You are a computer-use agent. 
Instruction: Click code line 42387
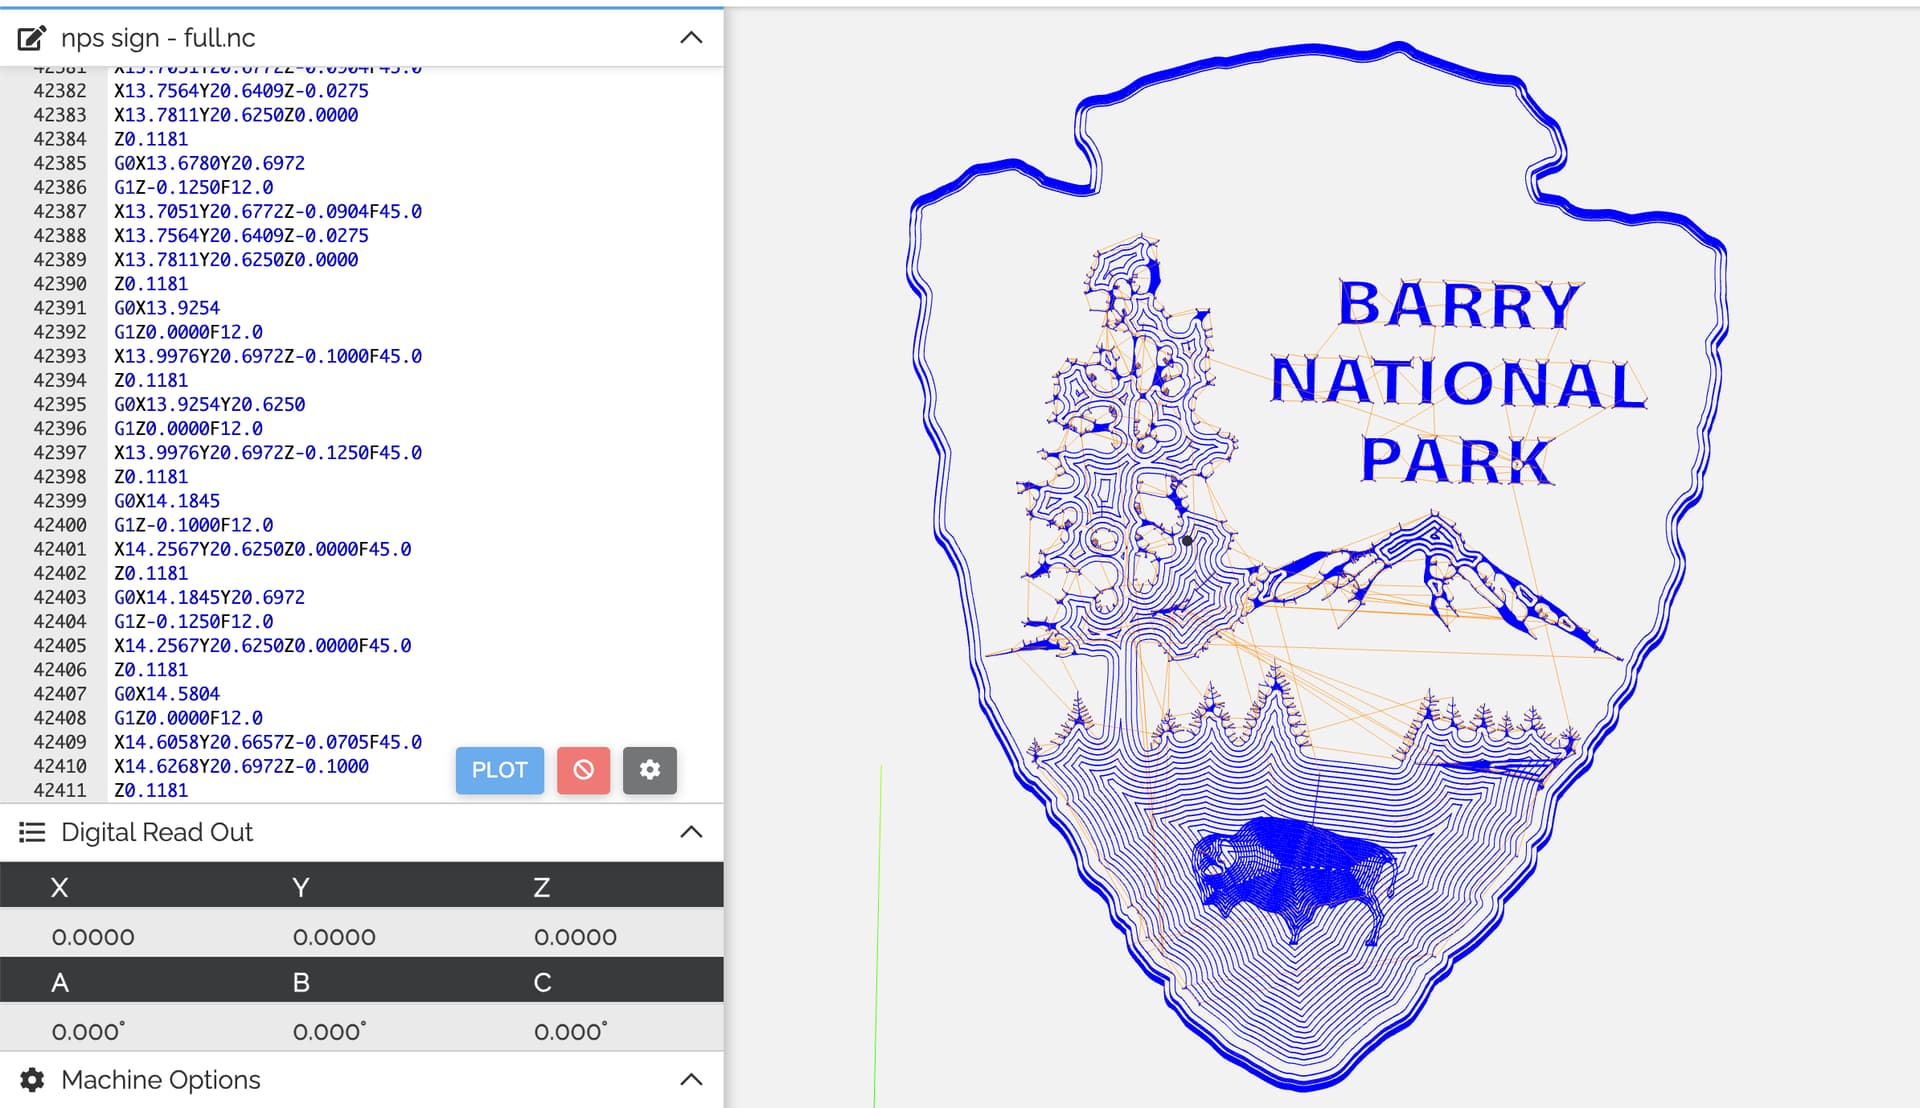pos(268,211)
